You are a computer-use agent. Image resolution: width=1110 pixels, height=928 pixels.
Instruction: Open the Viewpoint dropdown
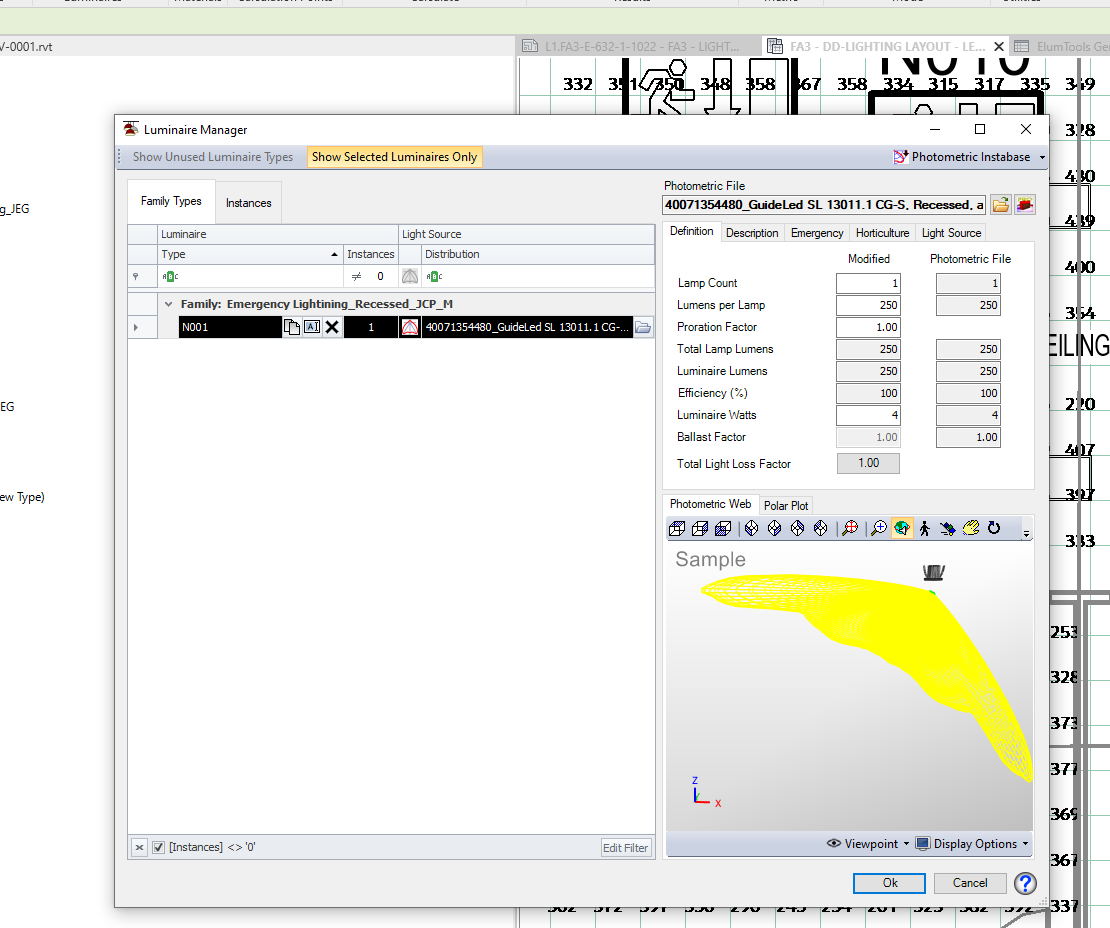[x=866, y=843]
